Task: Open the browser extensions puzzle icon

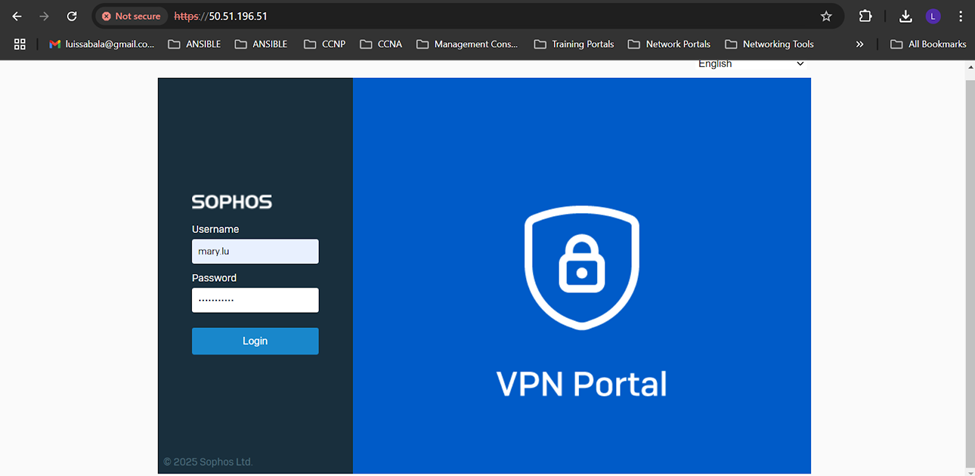Action: pos(865,17)
